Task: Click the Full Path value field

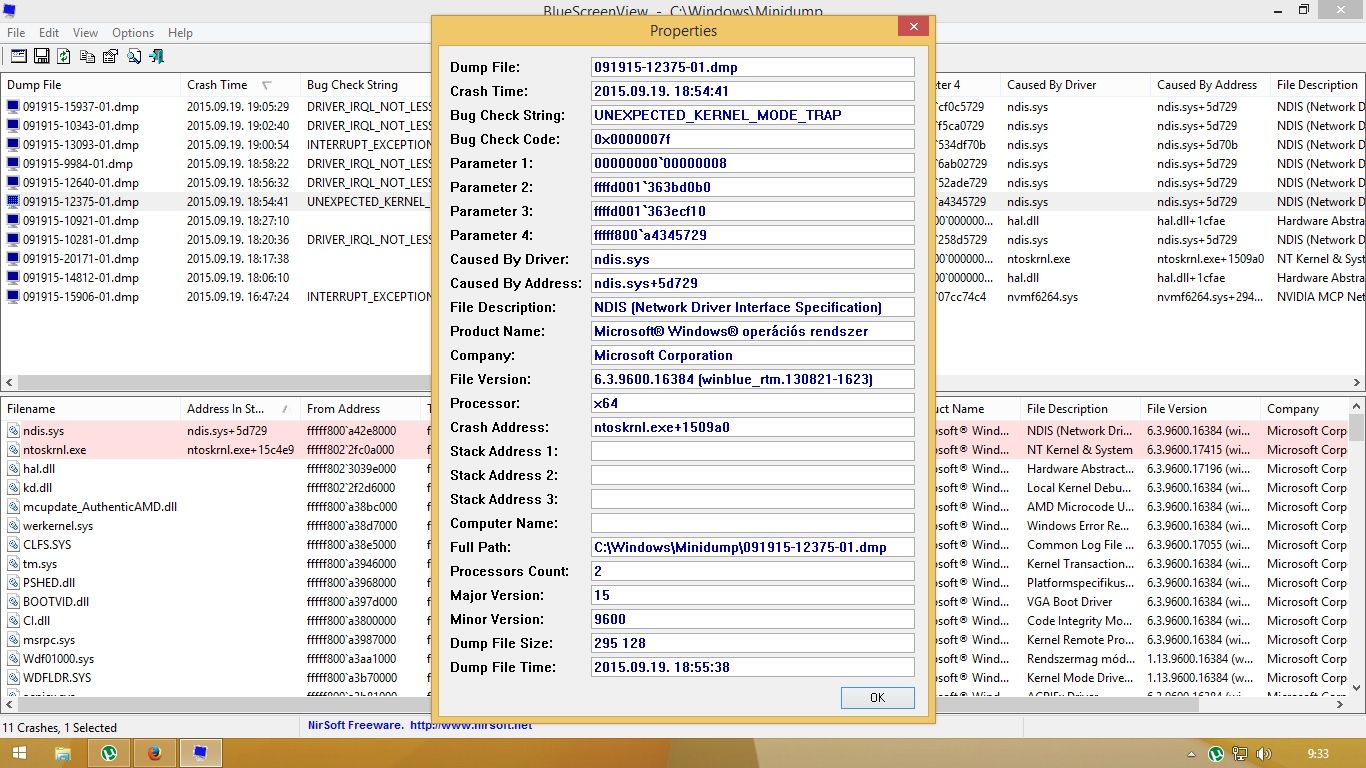Action: tap(753, 547)
